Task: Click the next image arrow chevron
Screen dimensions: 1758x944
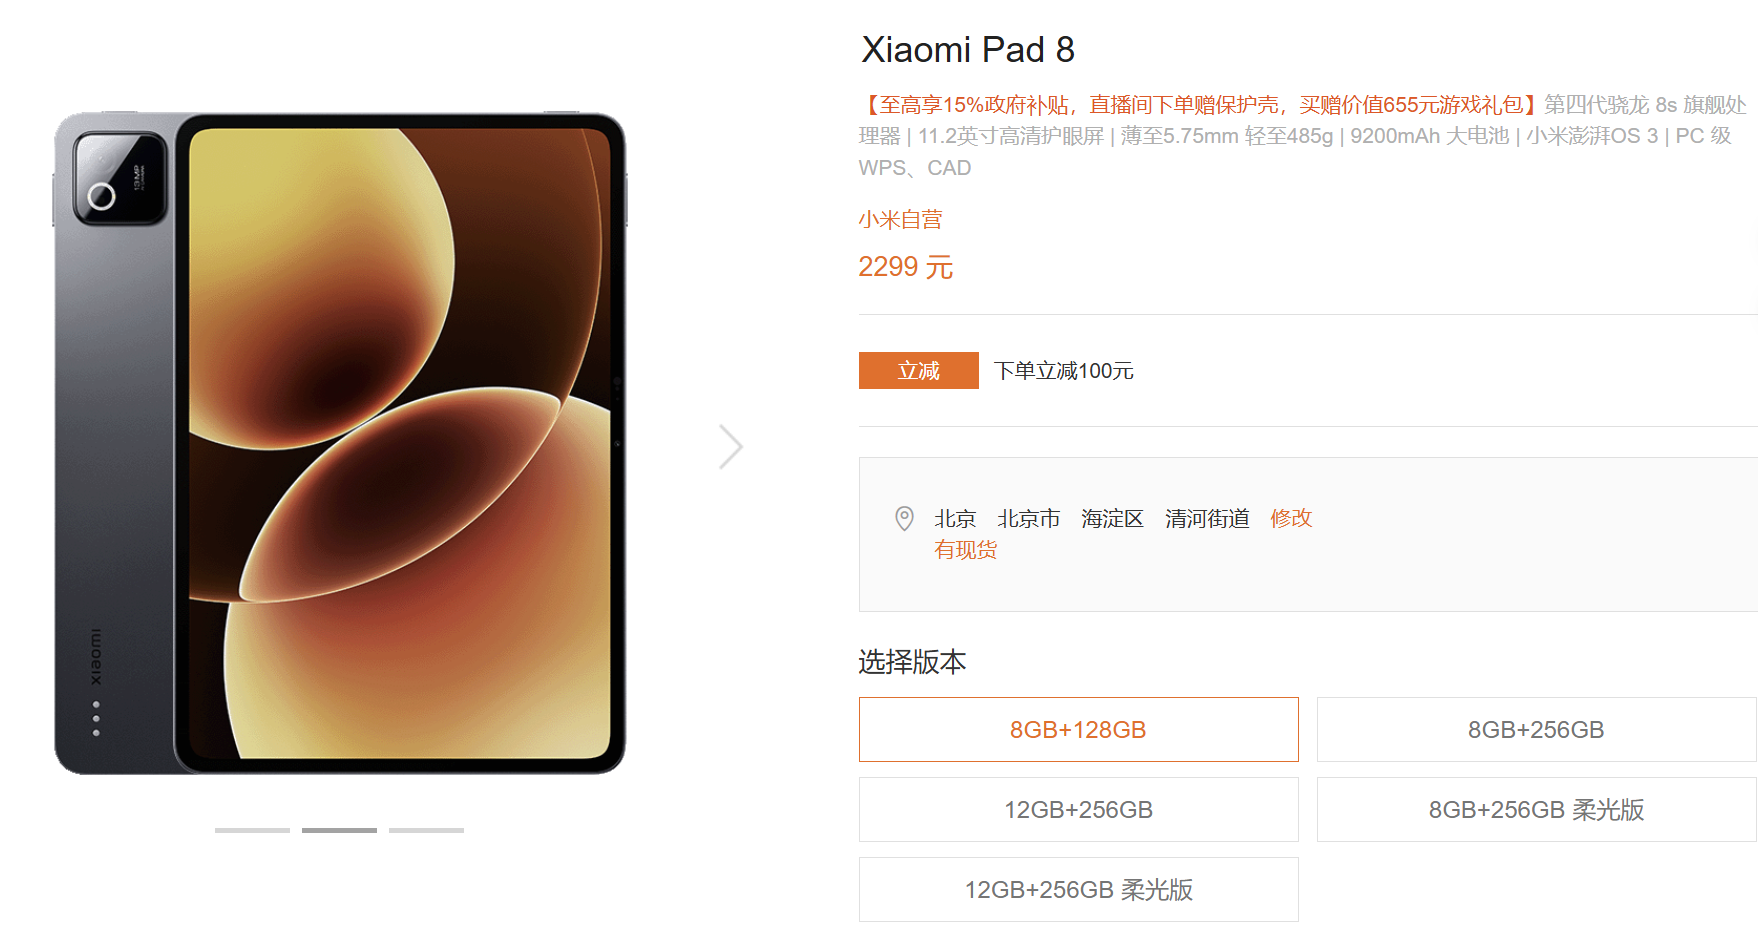Action: (x=731, y=447)
